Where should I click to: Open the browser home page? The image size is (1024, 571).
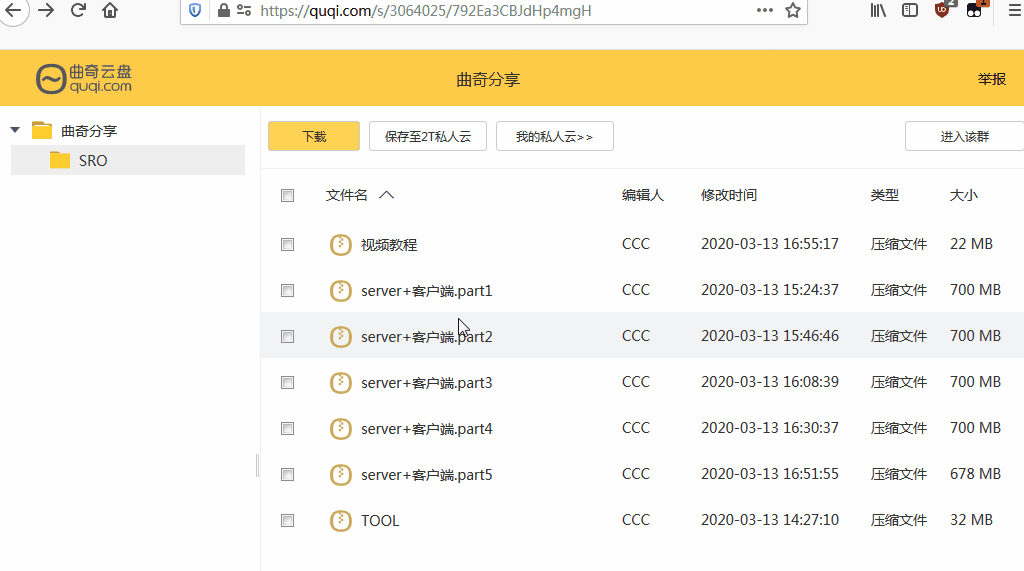pos(110,10)
